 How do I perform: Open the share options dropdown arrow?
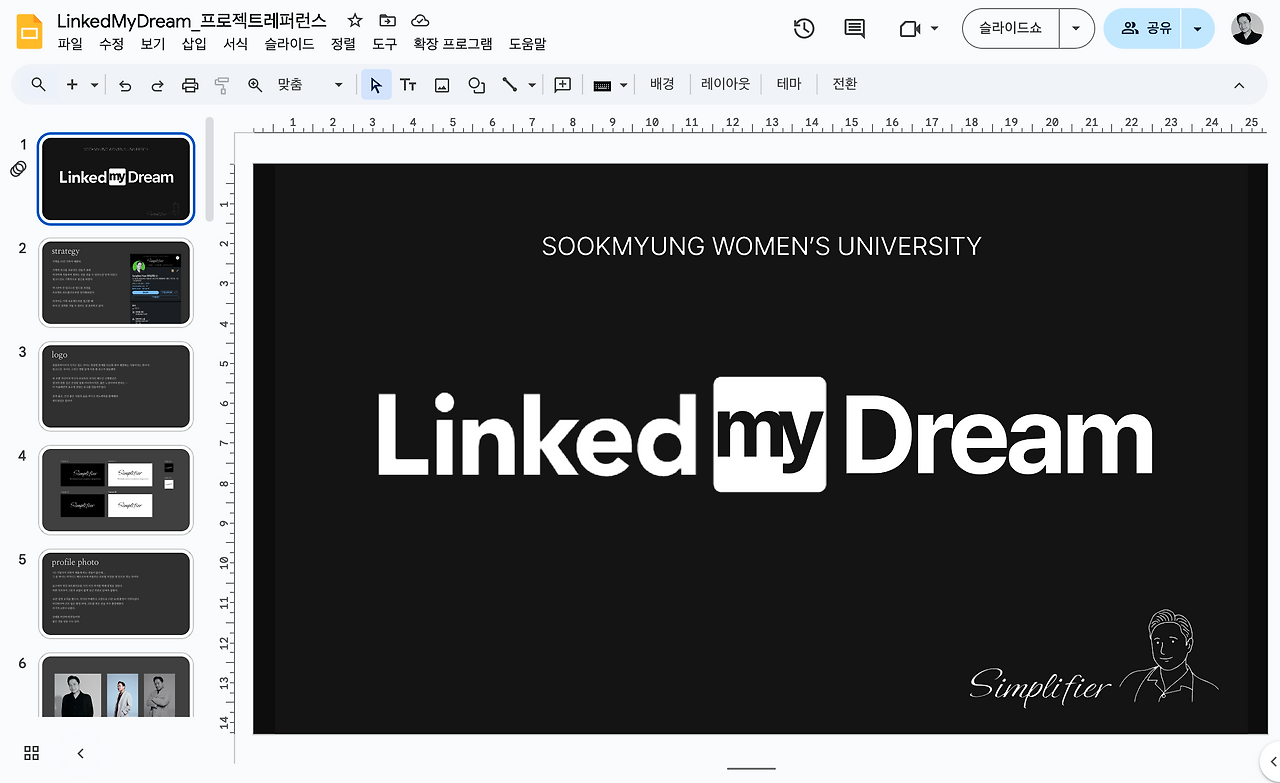[1197, 29]
